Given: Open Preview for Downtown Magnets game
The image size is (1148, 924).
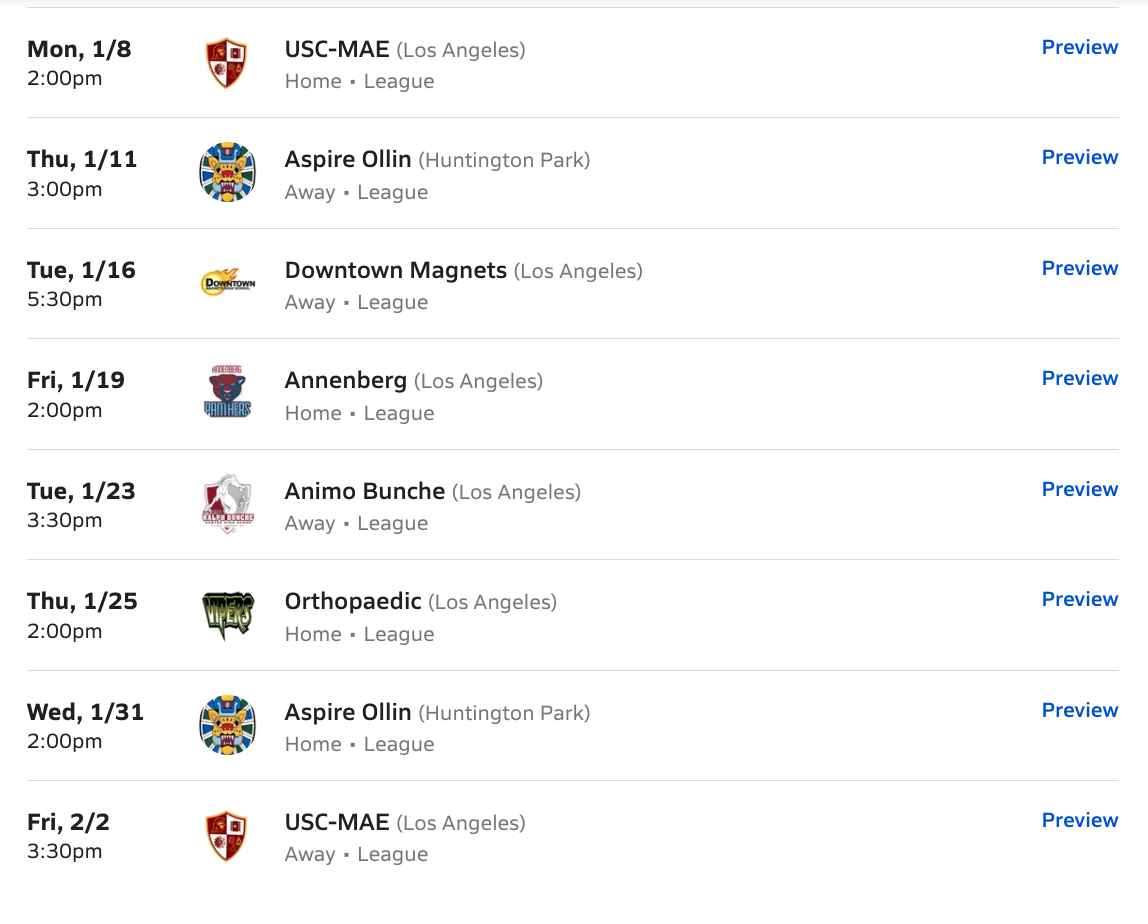Looking at the screenshot, I should pyautogui.click(x=1079, y=268).
